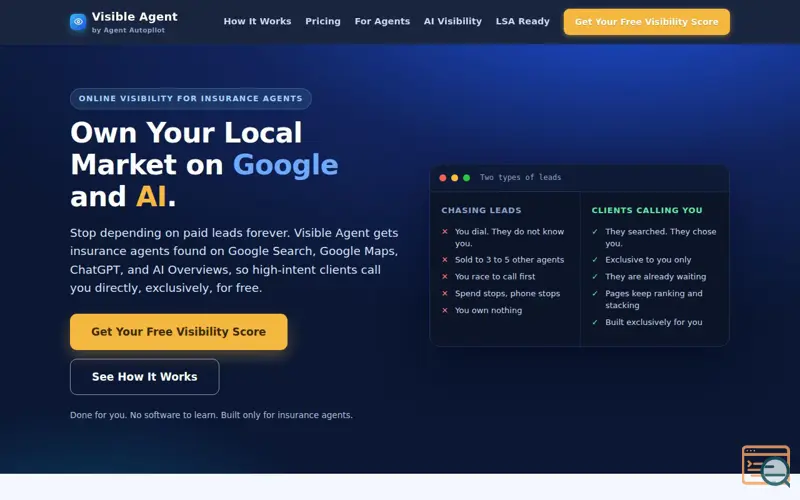This screenshot has width=800, height=500.
Task: Click 'Done for you. No software to learn' note
Action: (211, 415)
